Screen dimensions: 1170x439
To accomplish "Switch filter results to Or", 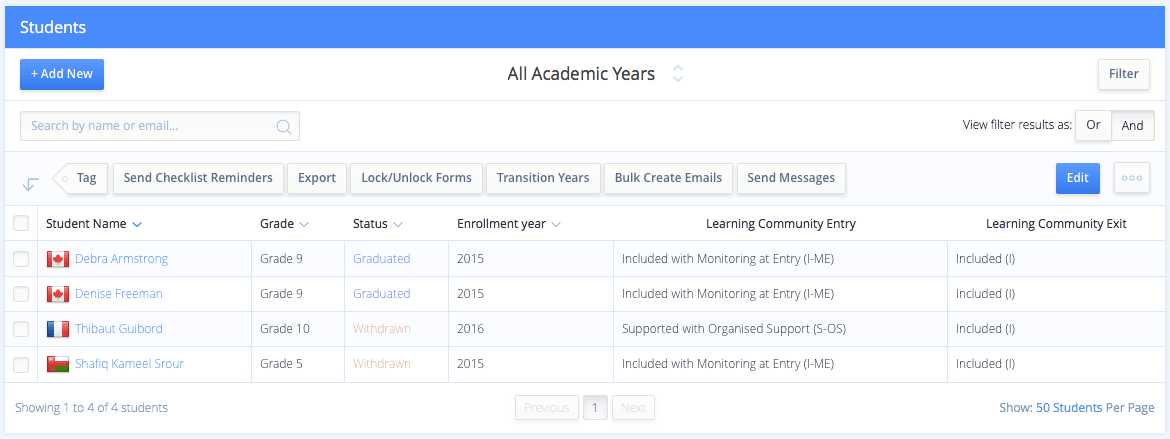I will pos(1093,126).
